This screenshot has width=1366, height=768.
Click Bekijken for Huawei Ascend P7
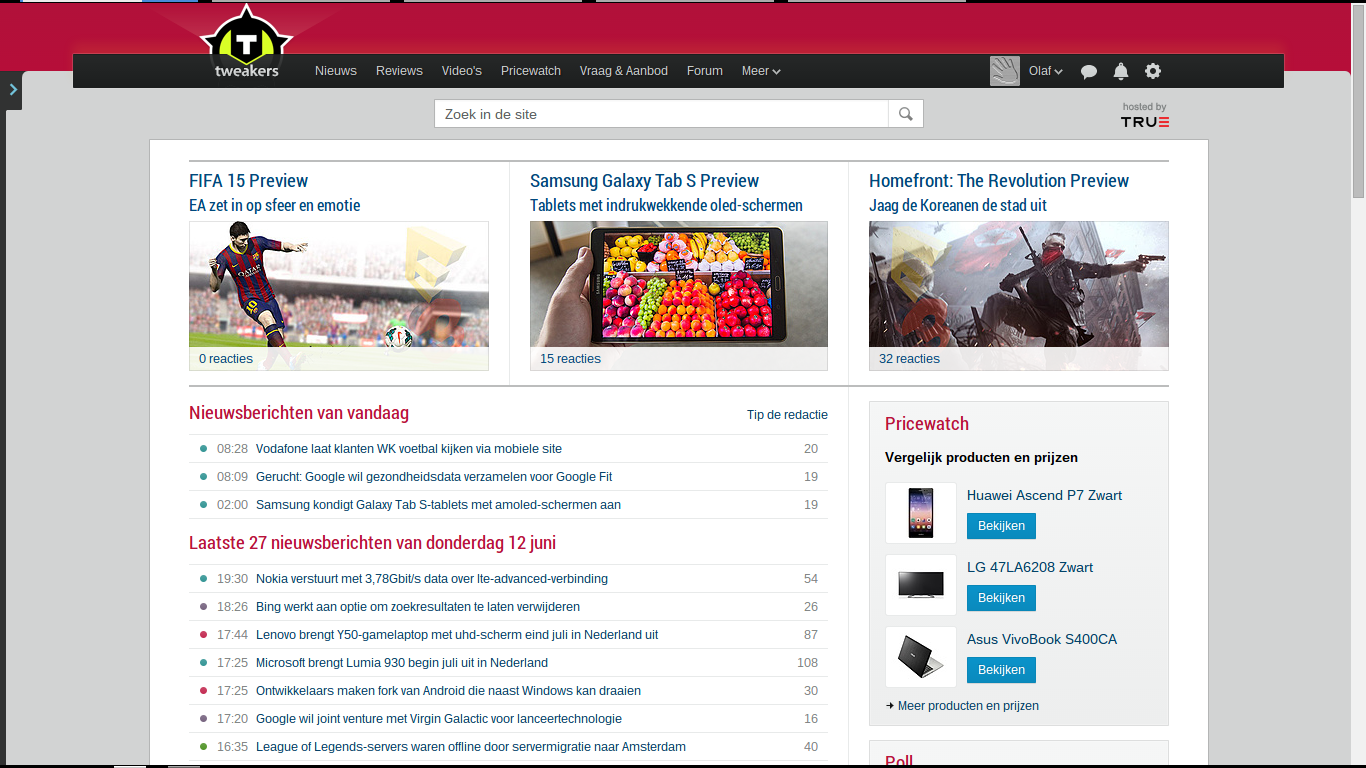pos(1001,526)
